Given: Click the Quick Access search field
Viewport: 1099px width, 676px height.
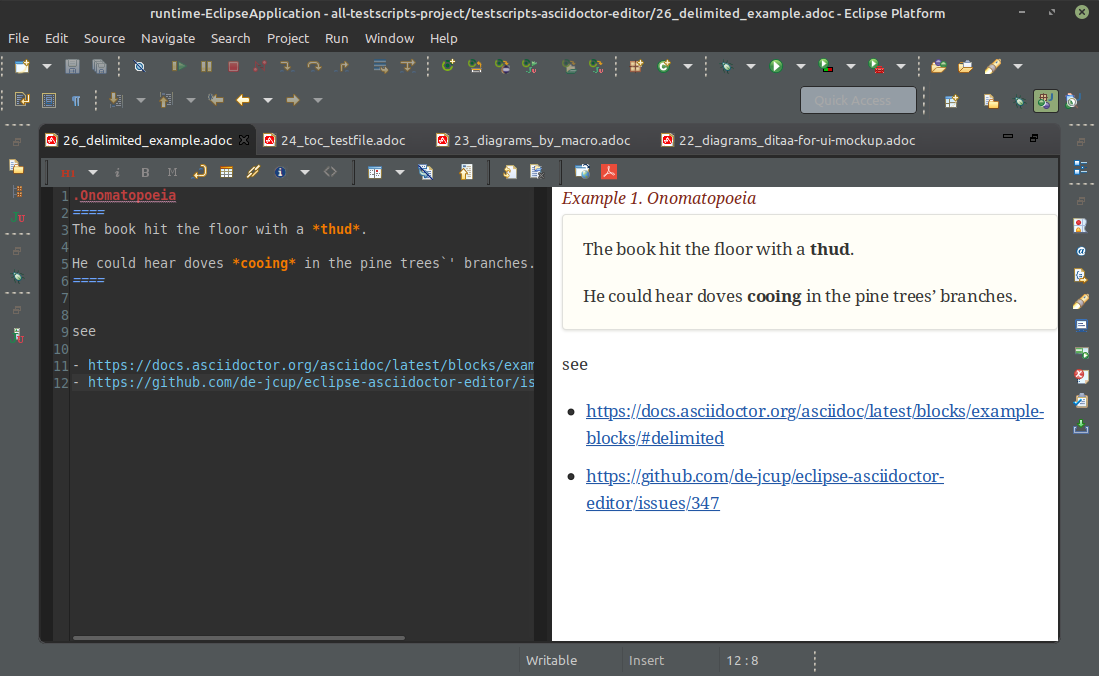Looking at the screenshot, I should (858, 100).
